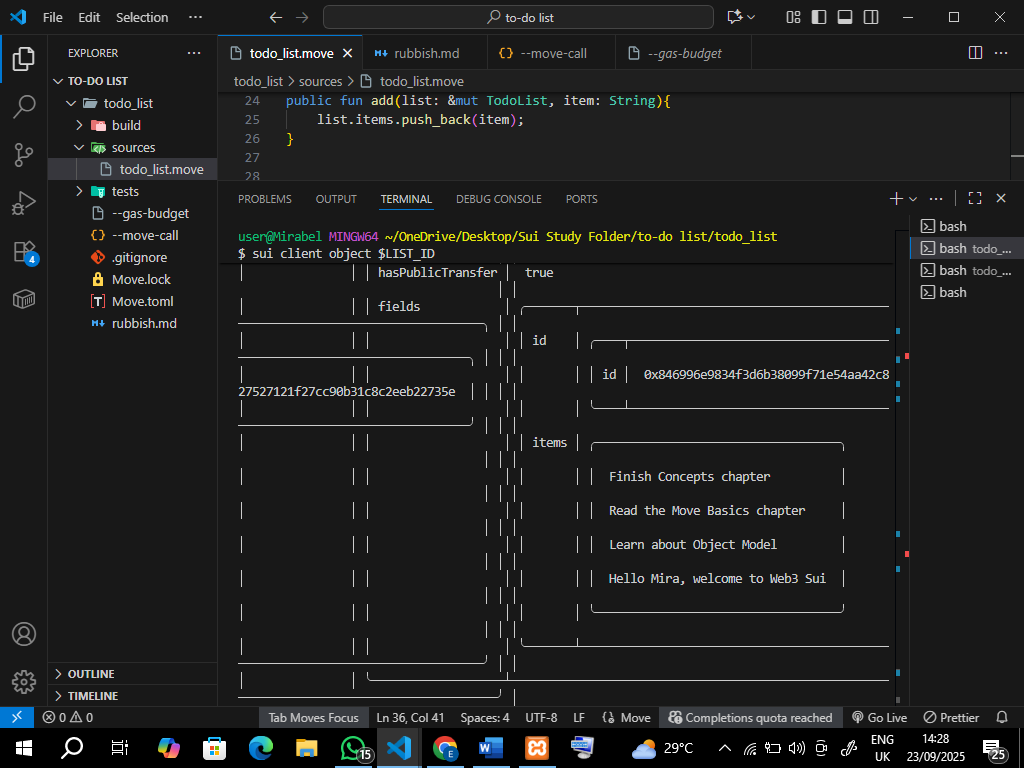This screenshot has width=1024, height=768.
Task: Open the Accounts menu in activity bar
Action: [24, 634]
